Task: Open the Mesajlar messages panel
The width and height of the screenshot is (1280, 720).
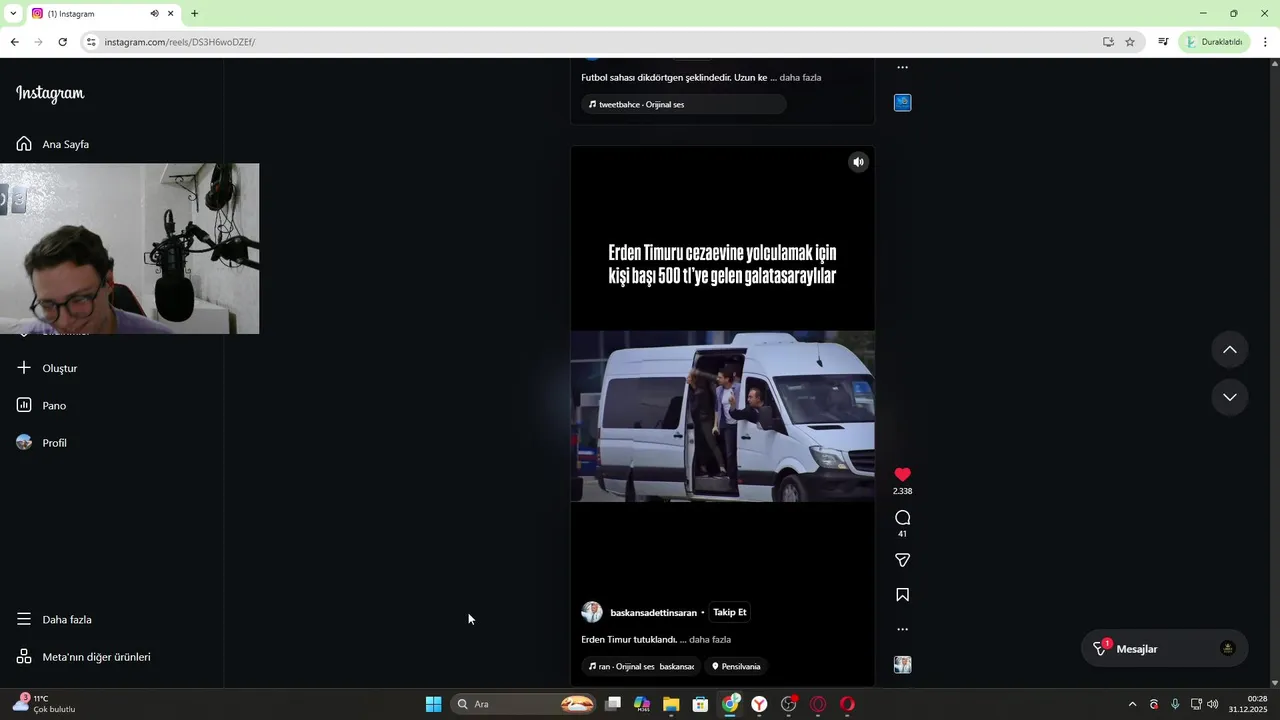Action: [1164, 649]
